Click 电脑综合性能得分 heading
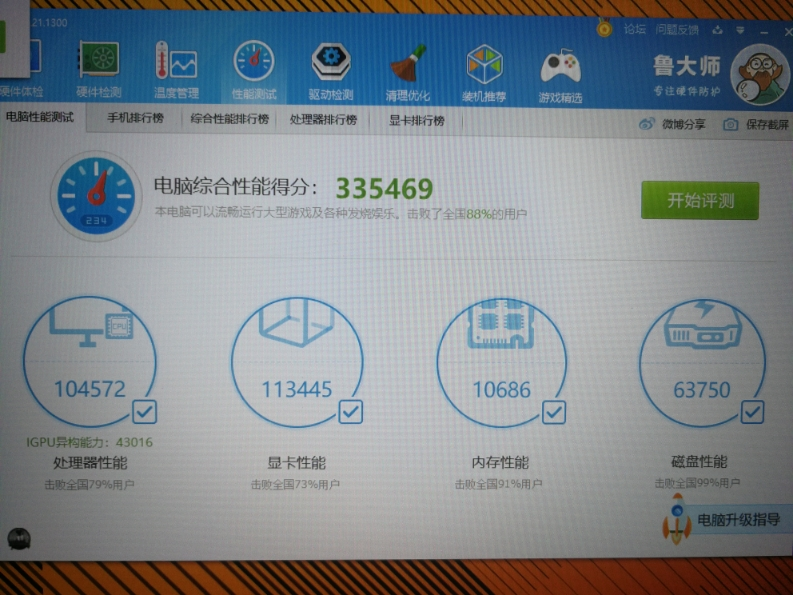 [236, 187]
